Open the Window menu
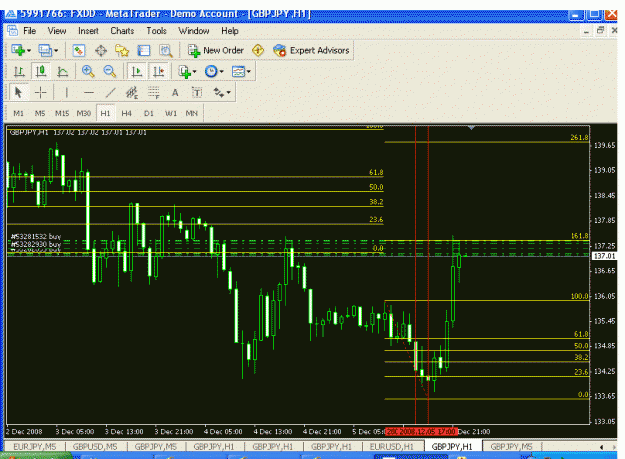Screen dimensions: 625x459 (194, 31)
